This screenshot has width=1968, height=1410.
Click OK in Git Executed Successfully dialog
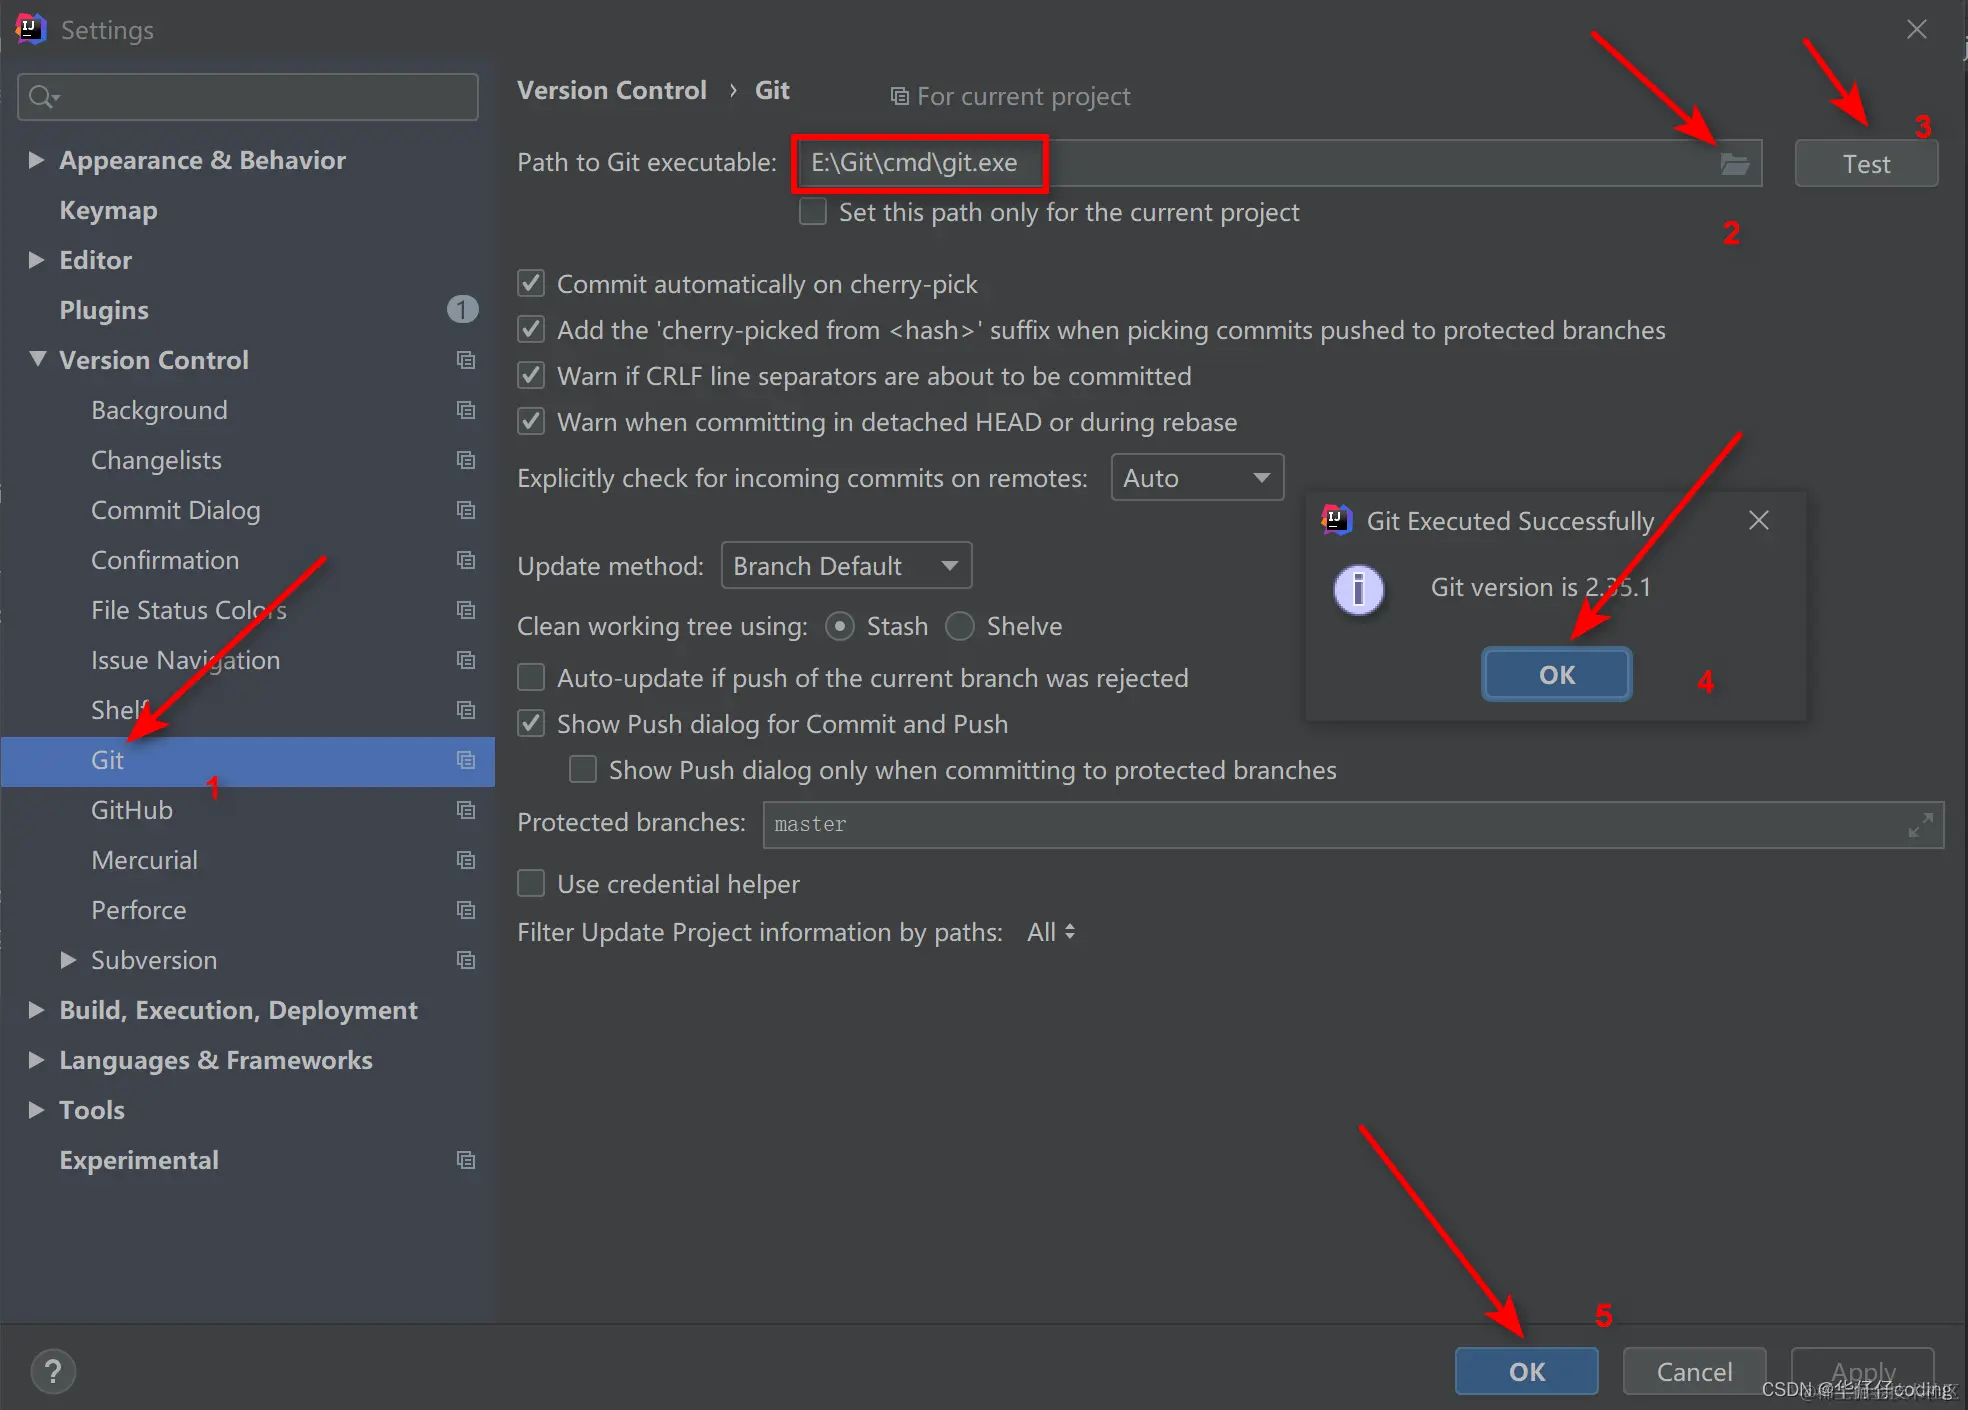(1556, 675)
